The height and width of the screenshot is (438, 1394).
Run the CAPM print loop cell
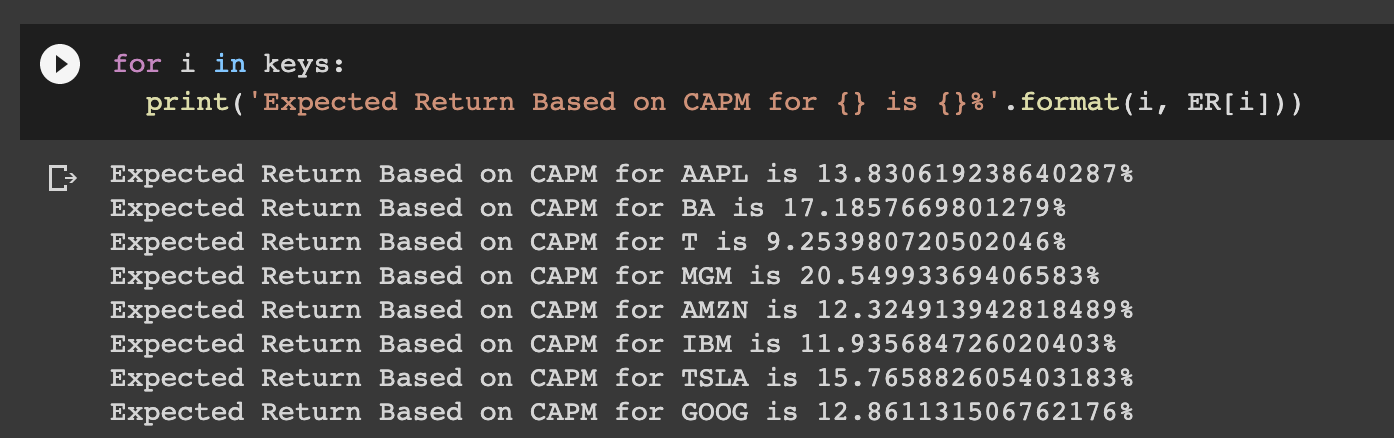(x=59, y=65)
